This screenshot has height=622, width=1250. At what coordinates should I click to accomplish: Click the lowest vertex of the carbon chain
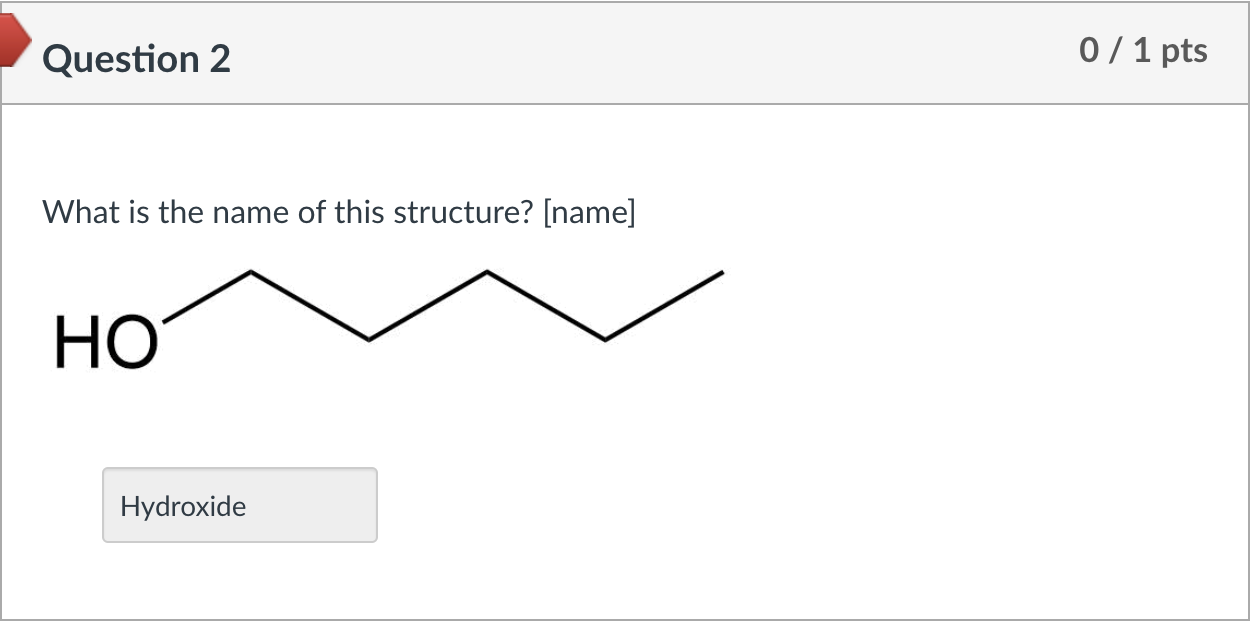(x=368, y=340)
